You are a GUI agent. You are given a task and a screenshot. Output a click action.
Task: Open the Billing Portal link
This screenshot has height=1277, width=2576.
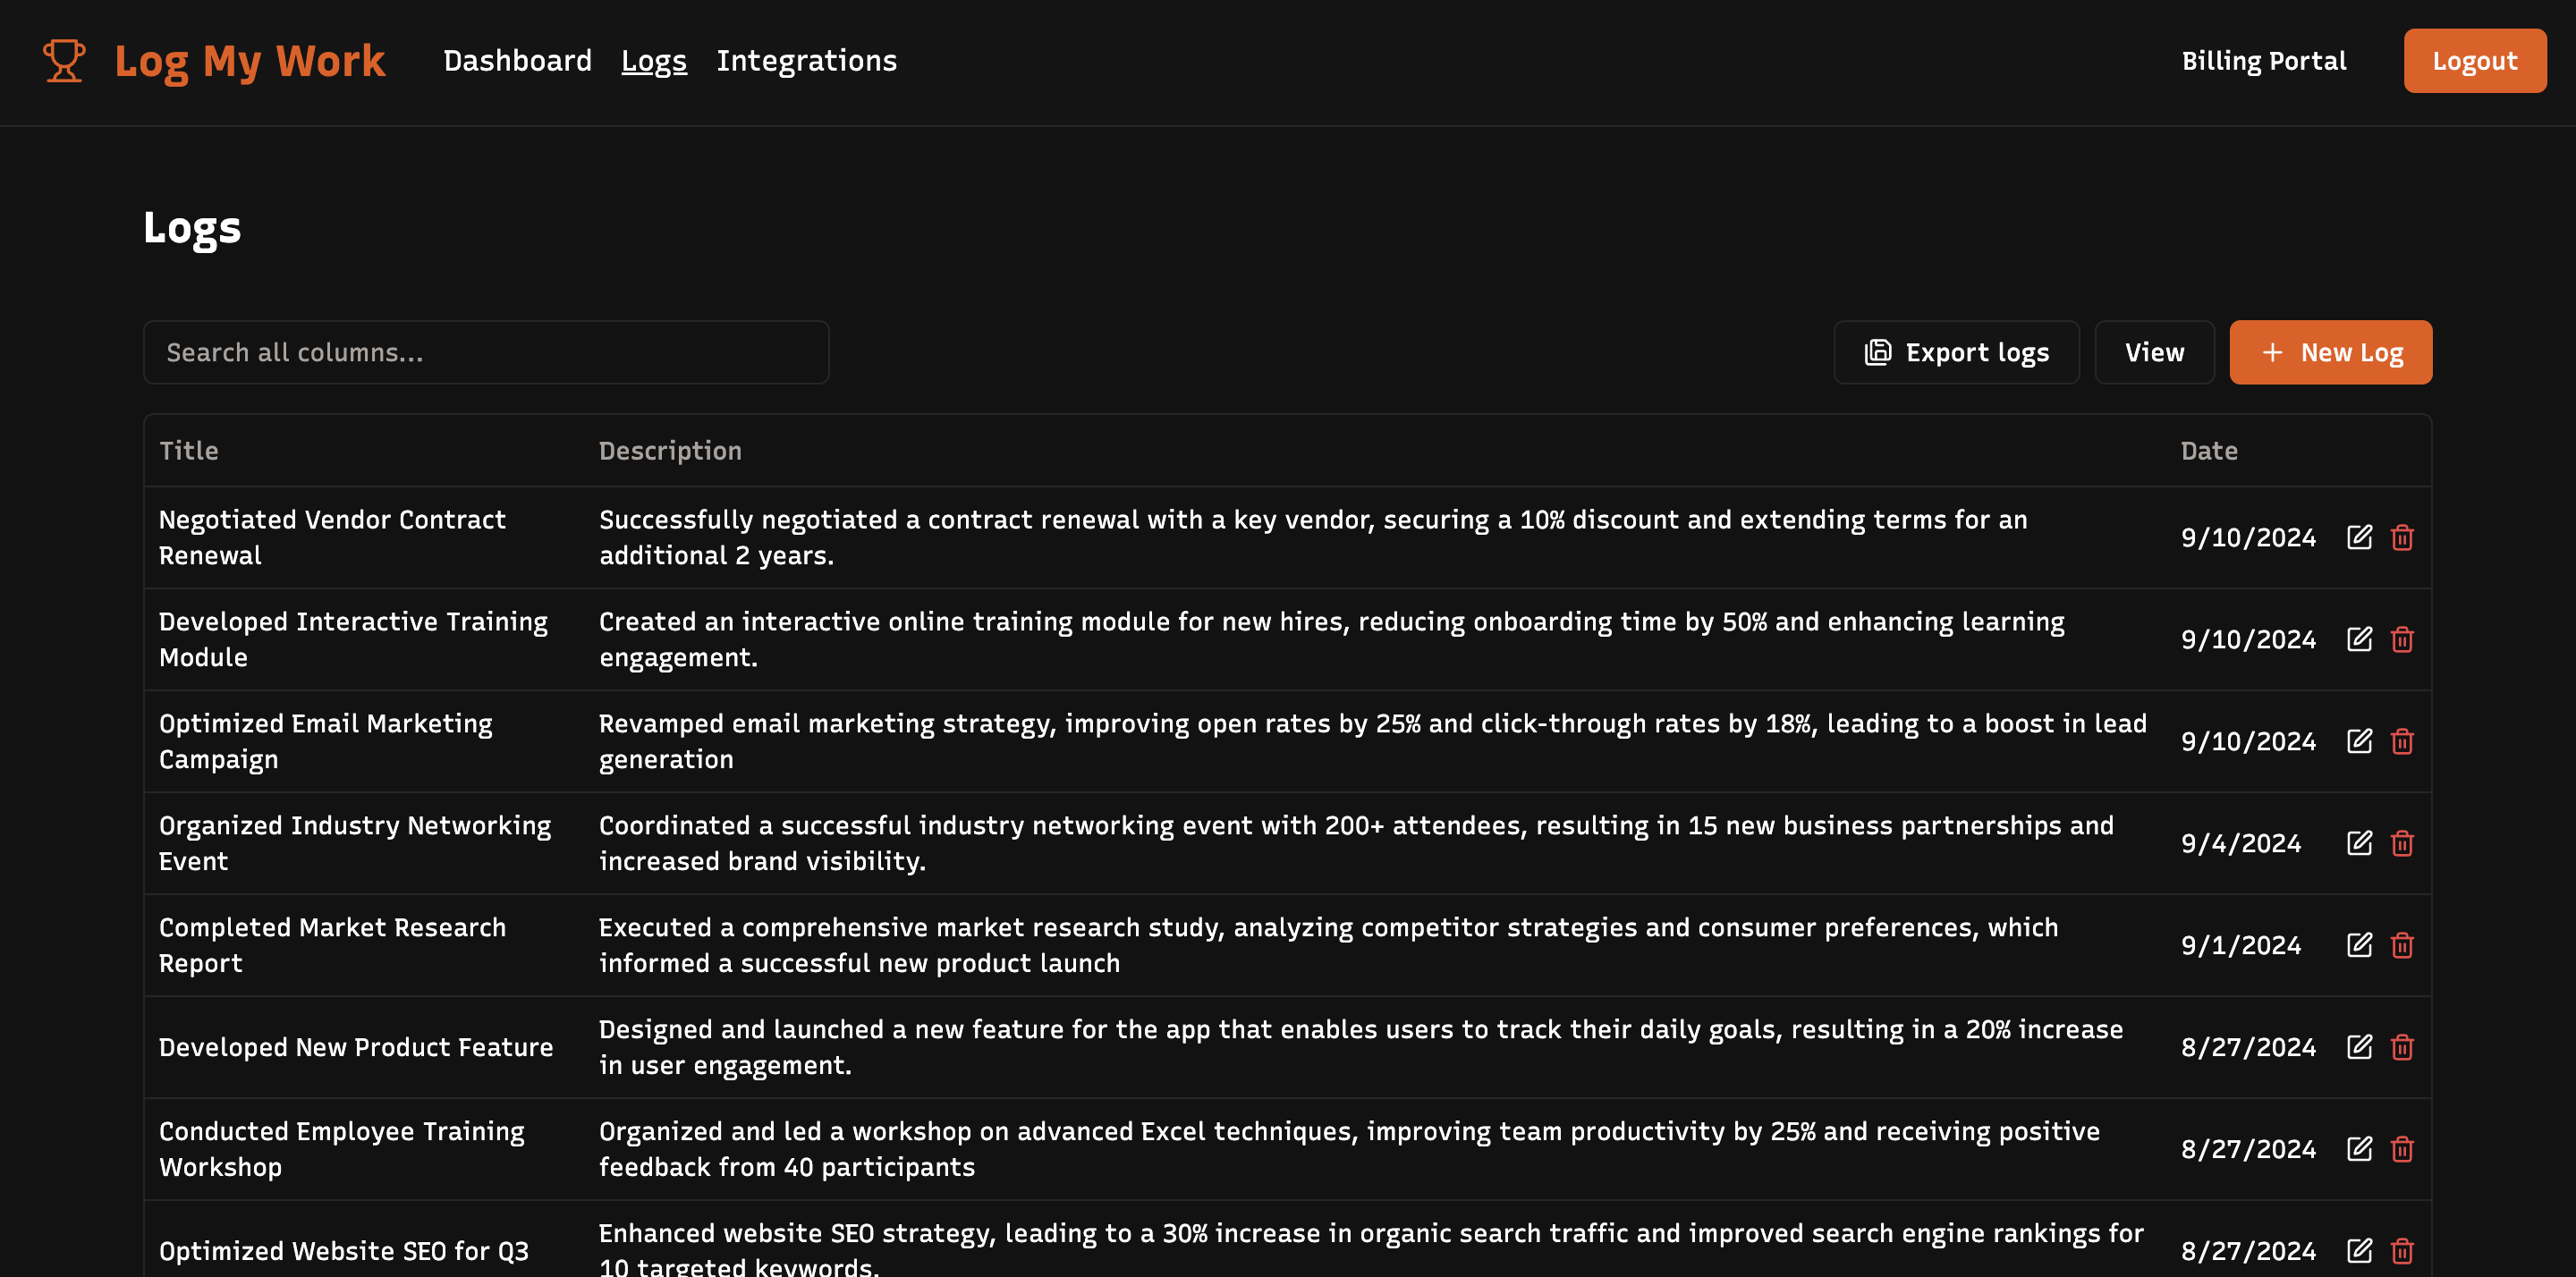[x=2264, y=61]
